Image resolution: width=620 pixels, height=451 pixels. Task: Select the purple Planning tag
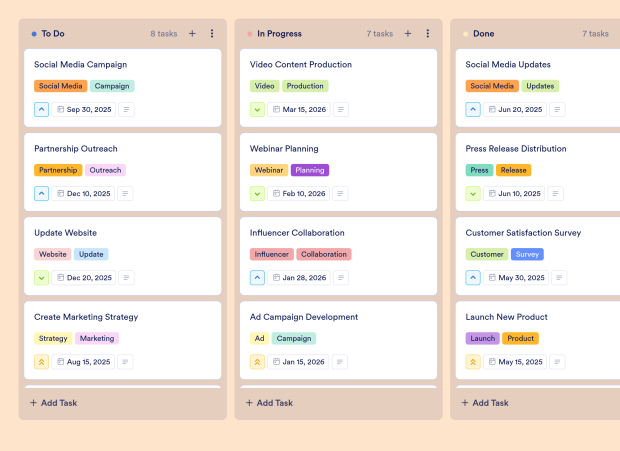tap(310, 170)
